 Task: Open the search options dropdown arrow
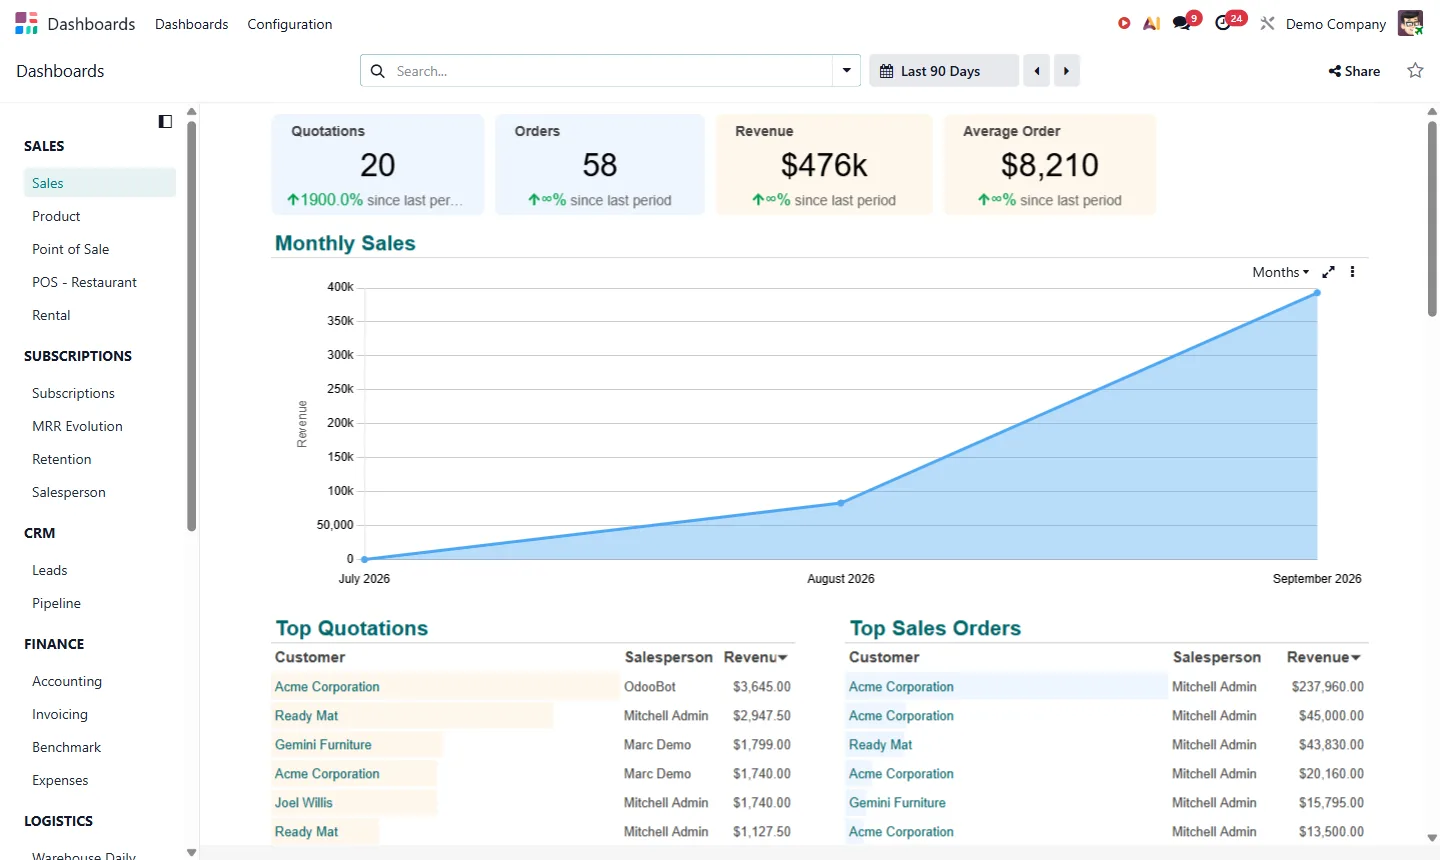pos(846,71)
